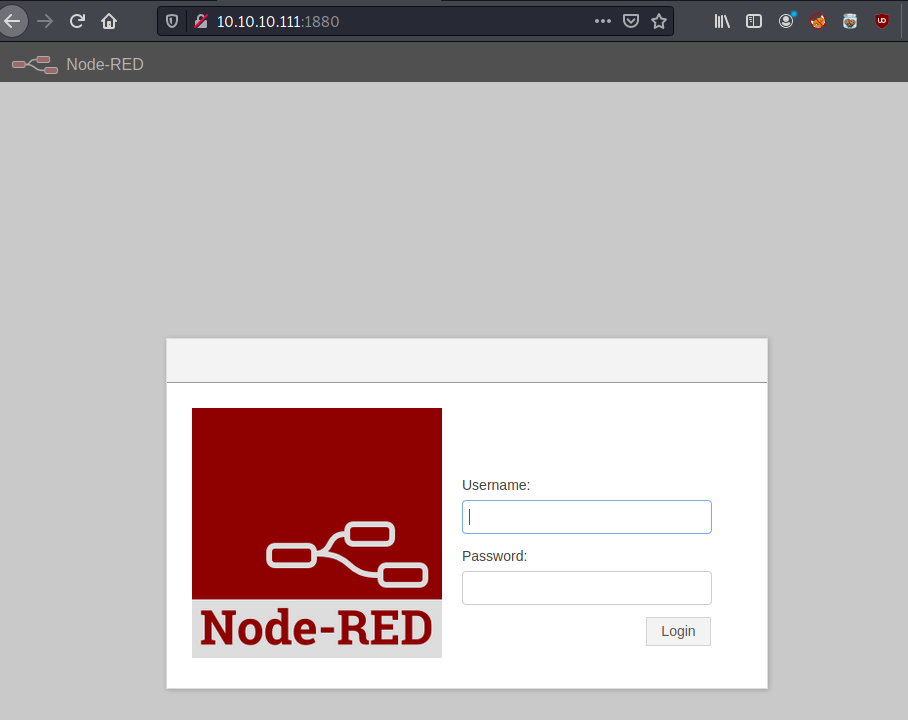Reload the Node-RED login page
This screenshot has width=908, height=720.
click(x=76, y=20)
